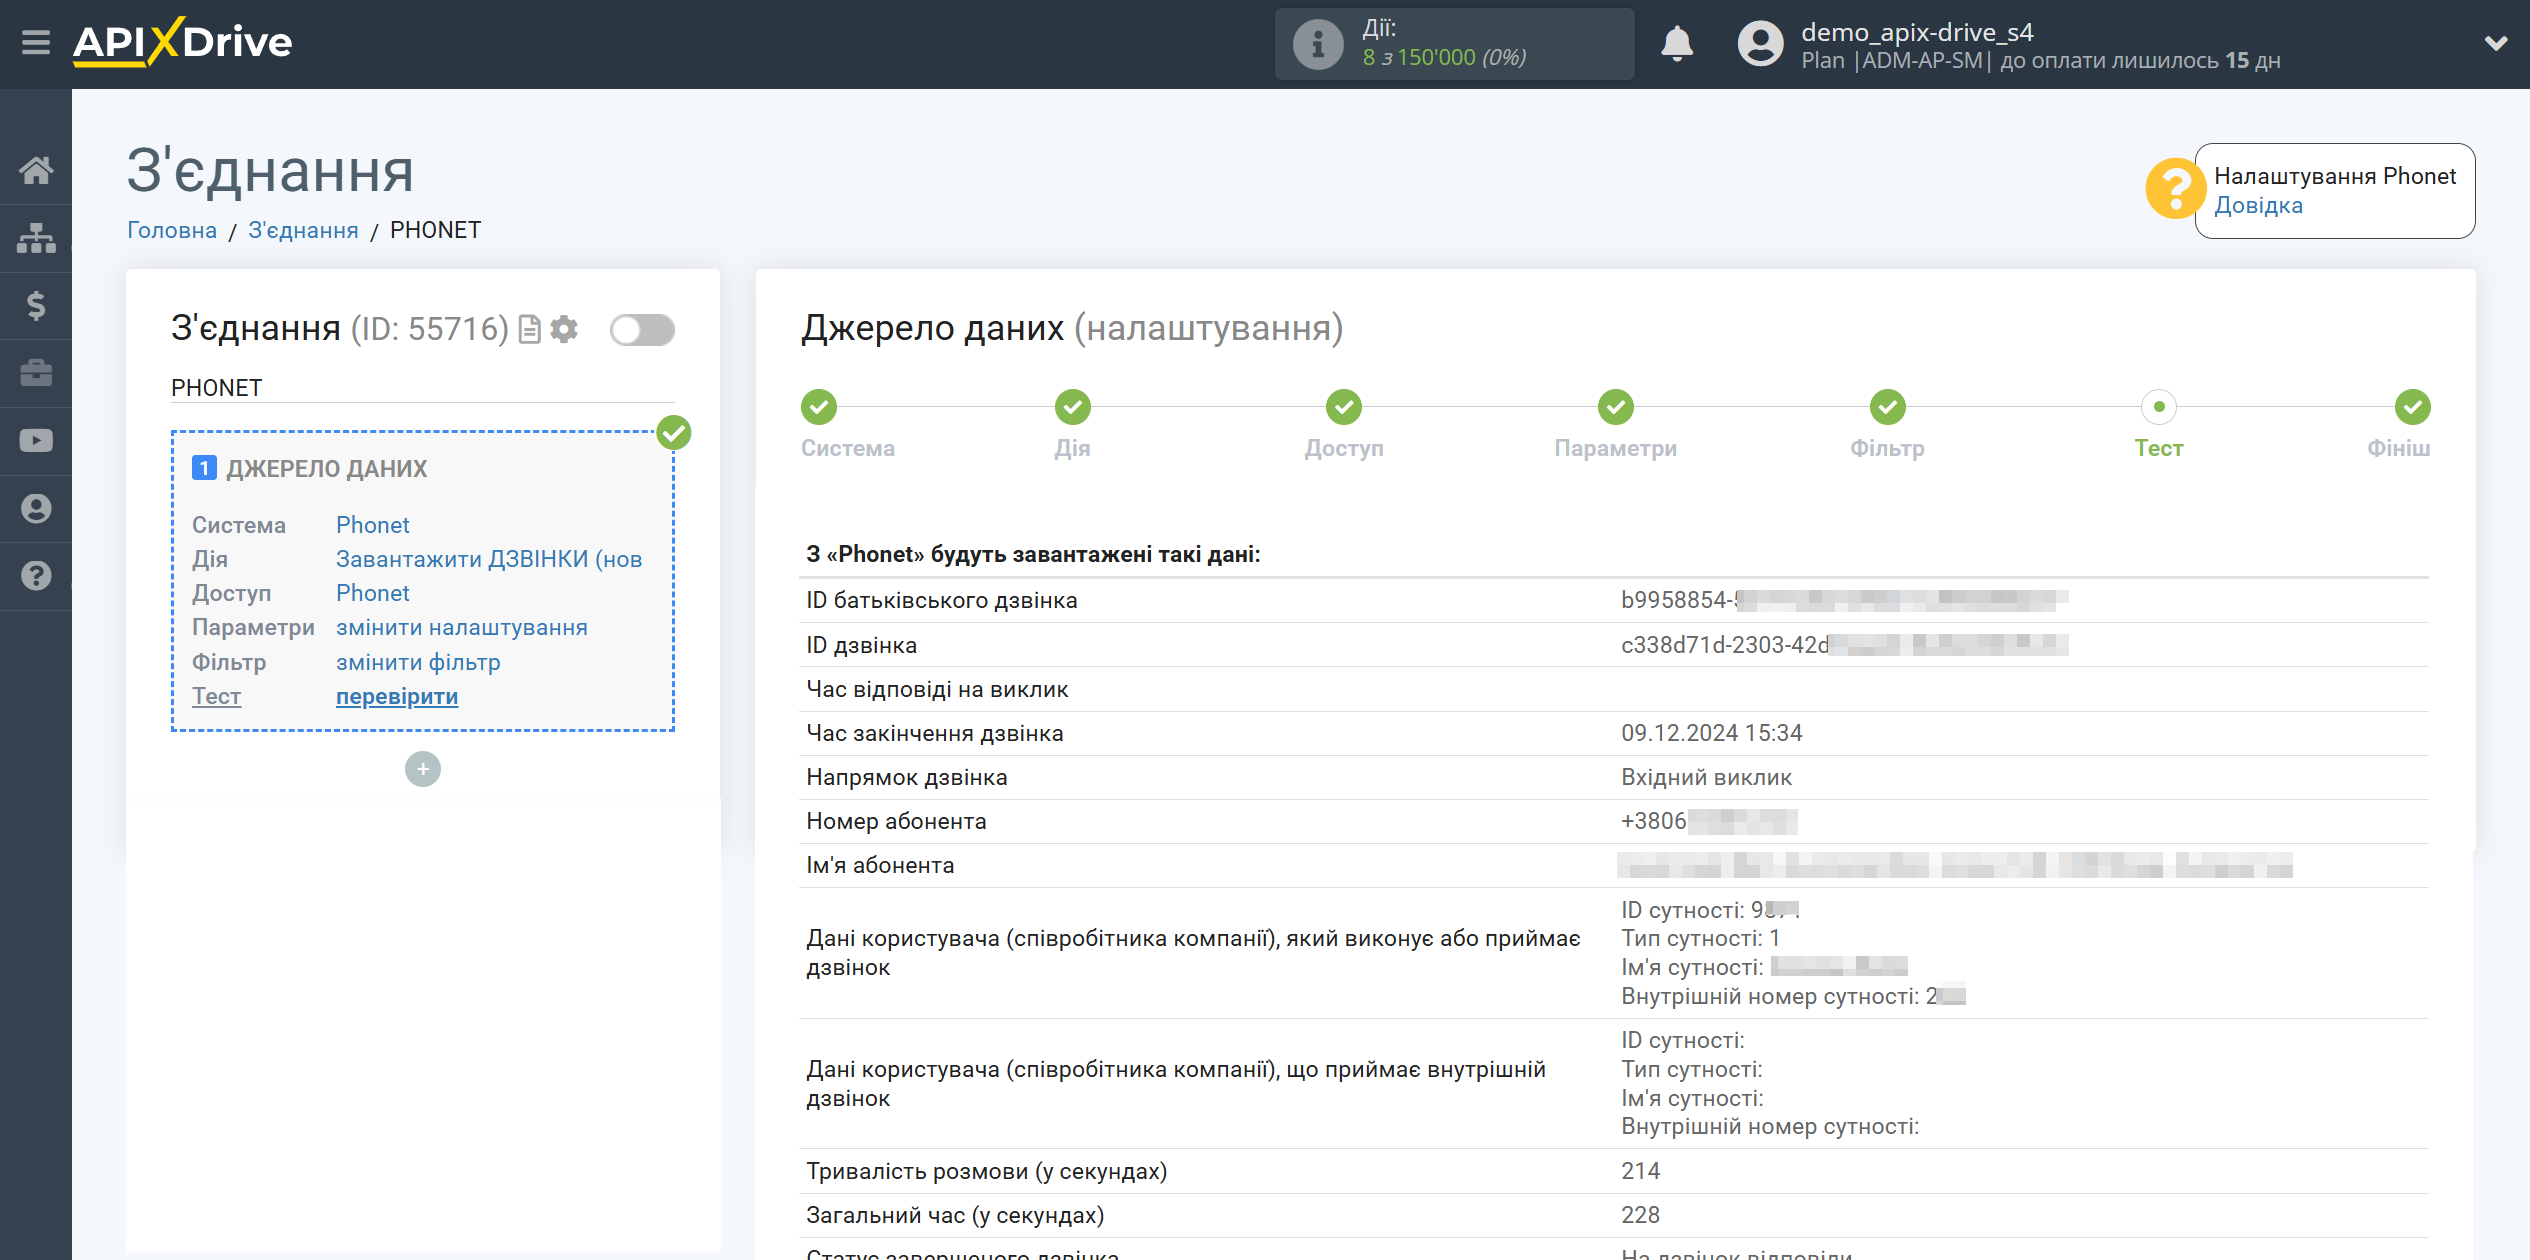
Task: Click the Напрямок дзвінка label
Action: tap(907, 777)
